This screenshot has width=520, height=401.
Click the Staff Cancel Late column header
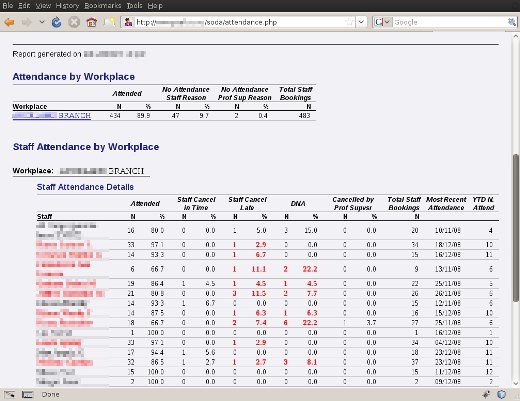click(x=247, y=204)
